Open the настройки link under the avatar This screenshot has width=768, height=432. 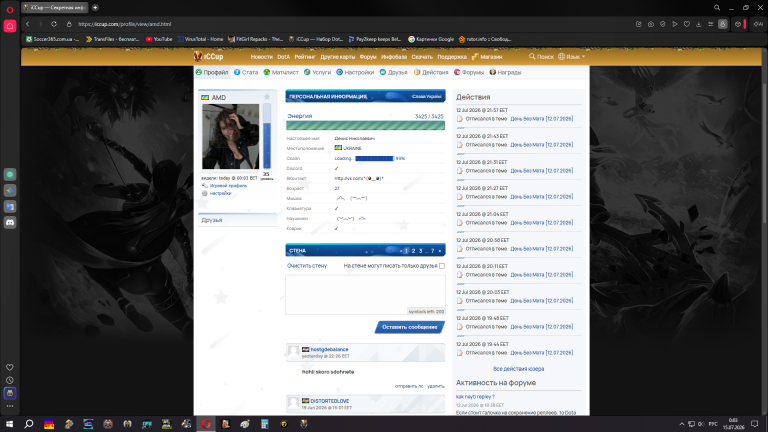point(220,193)
